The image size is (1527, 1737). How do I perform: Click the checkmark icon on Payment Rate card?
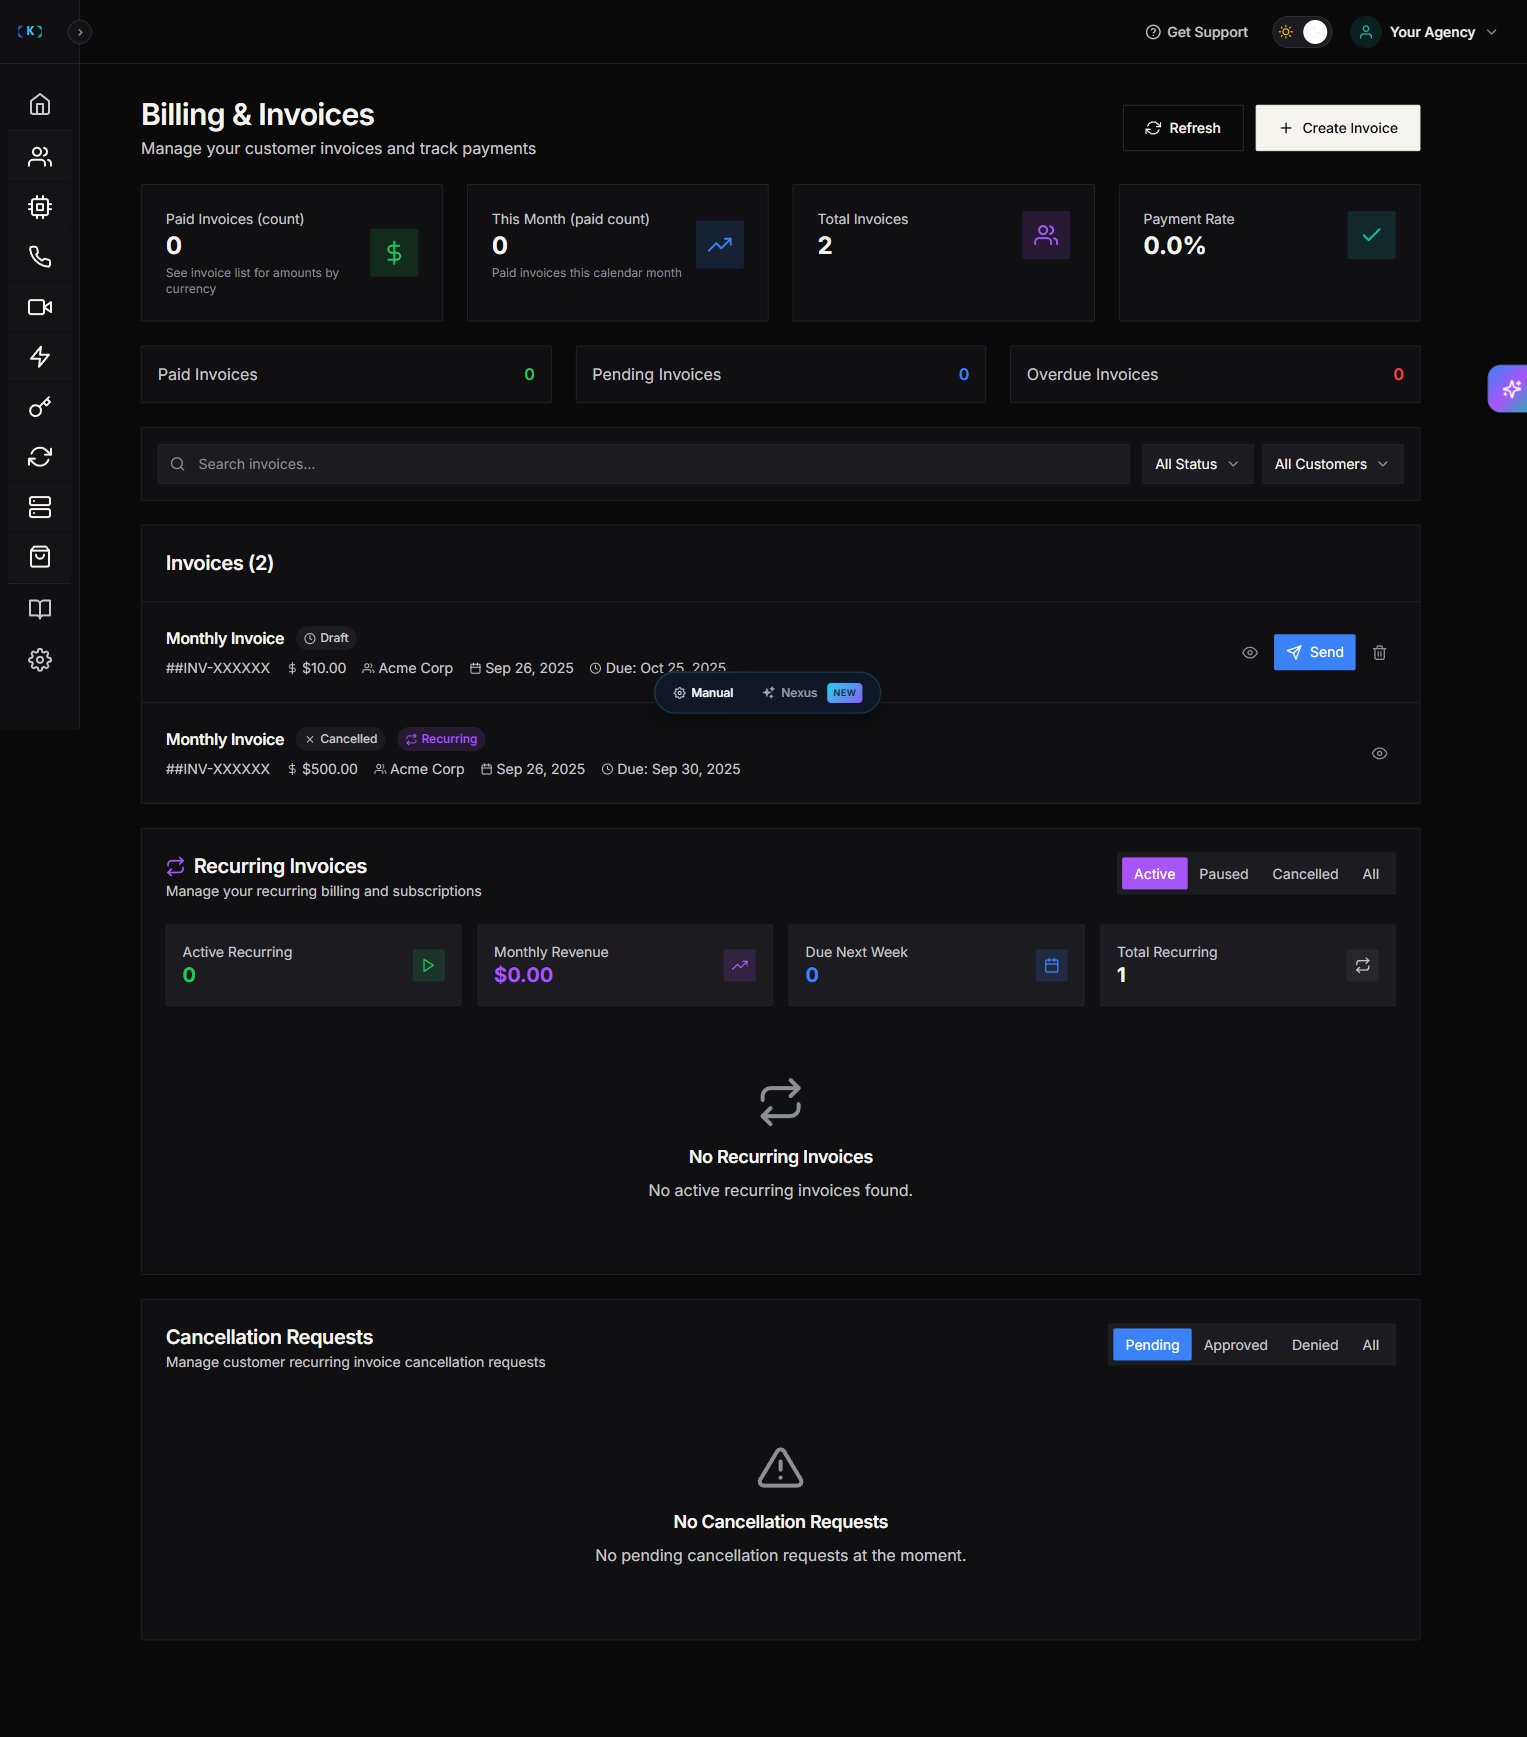click(x=1372, y=235)
